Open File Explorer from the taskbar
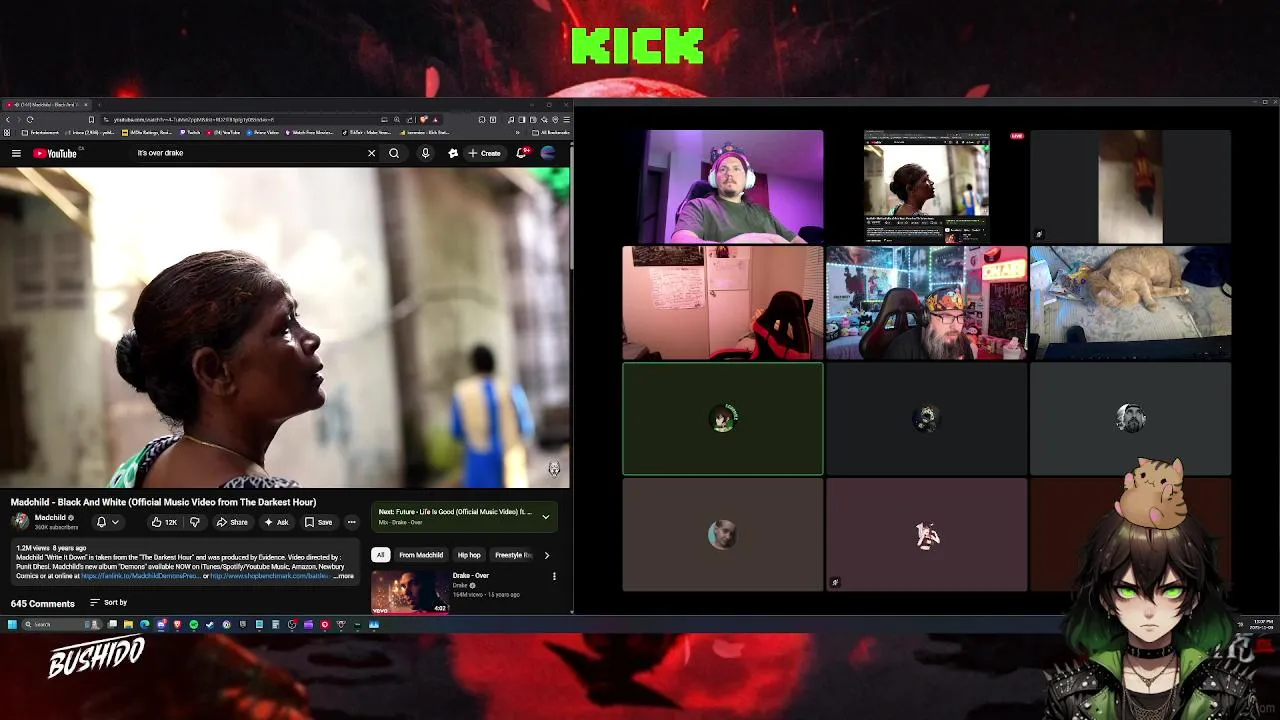Viewport: 1280px width, 720px height. [128, 624]
